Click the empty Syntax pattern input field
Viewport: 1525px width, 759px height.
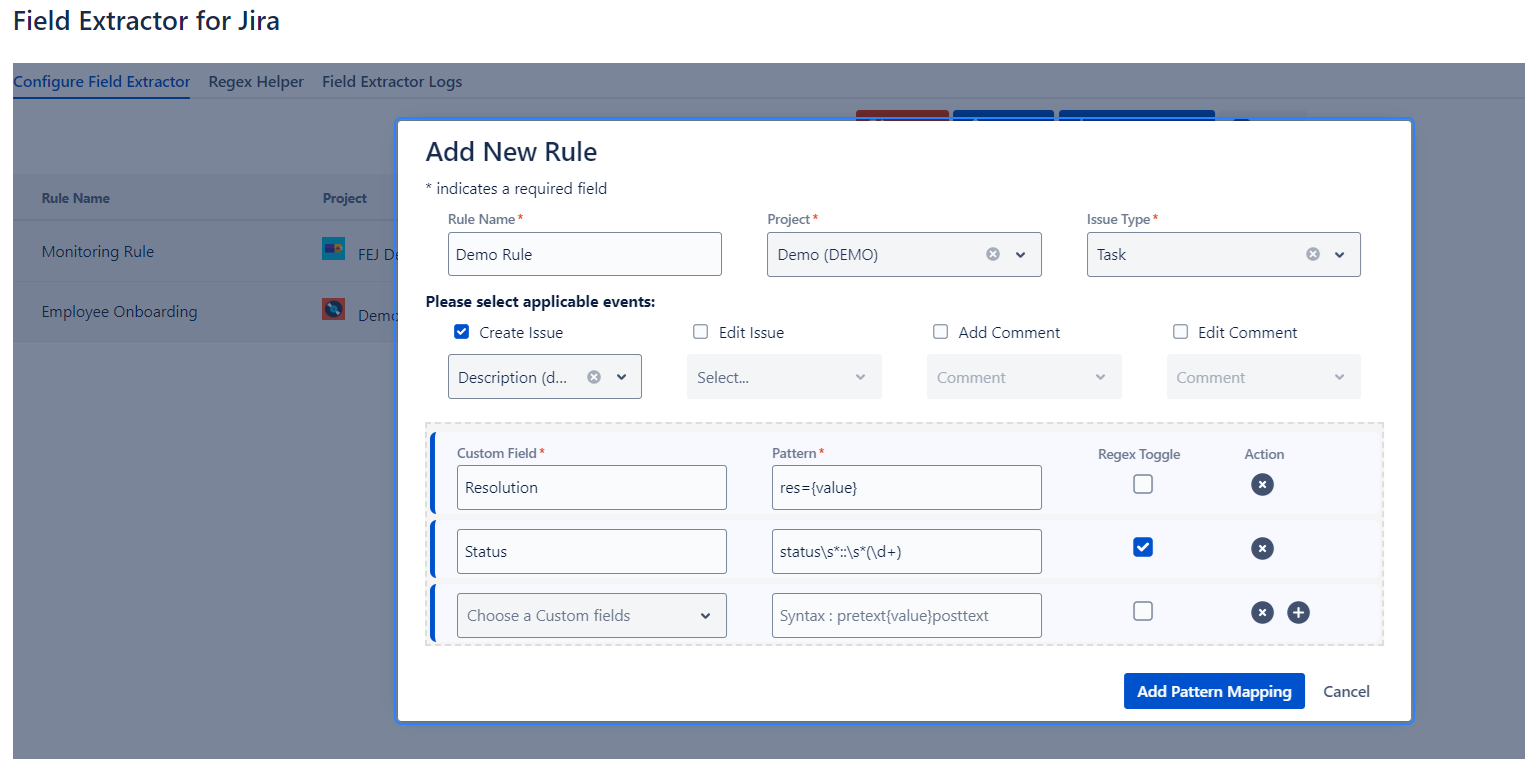(x=907, y=615)
